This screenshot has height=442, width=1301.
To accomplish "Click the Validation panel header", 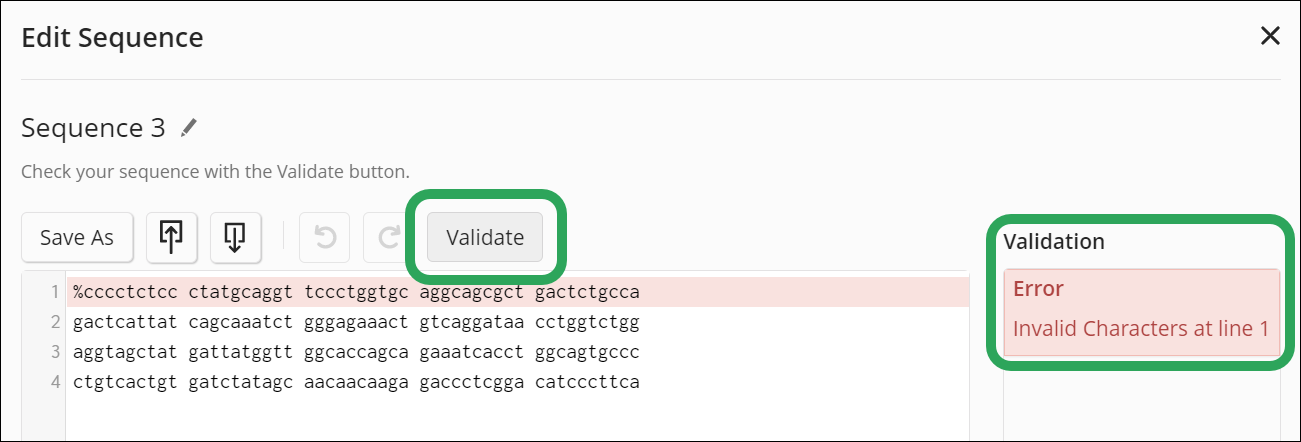I will [x=1054, y=242].
